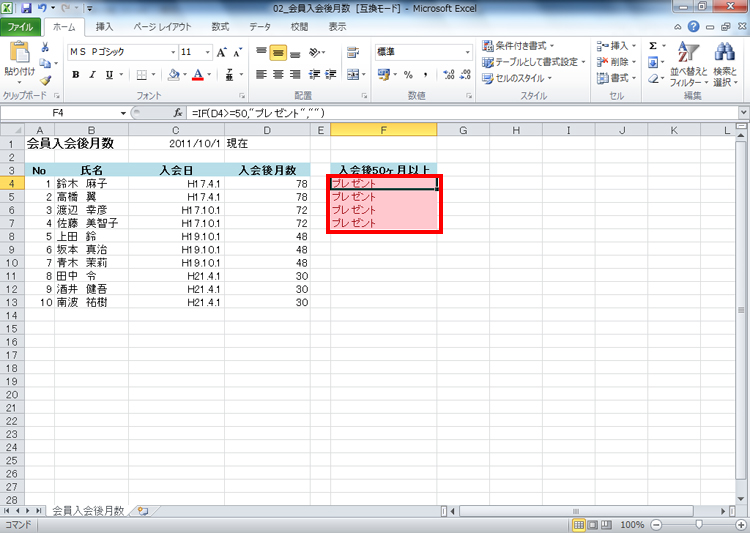Open 条件付き書式 menu
The height and width of the screenshot is (533, 750).
coord(518,46)
